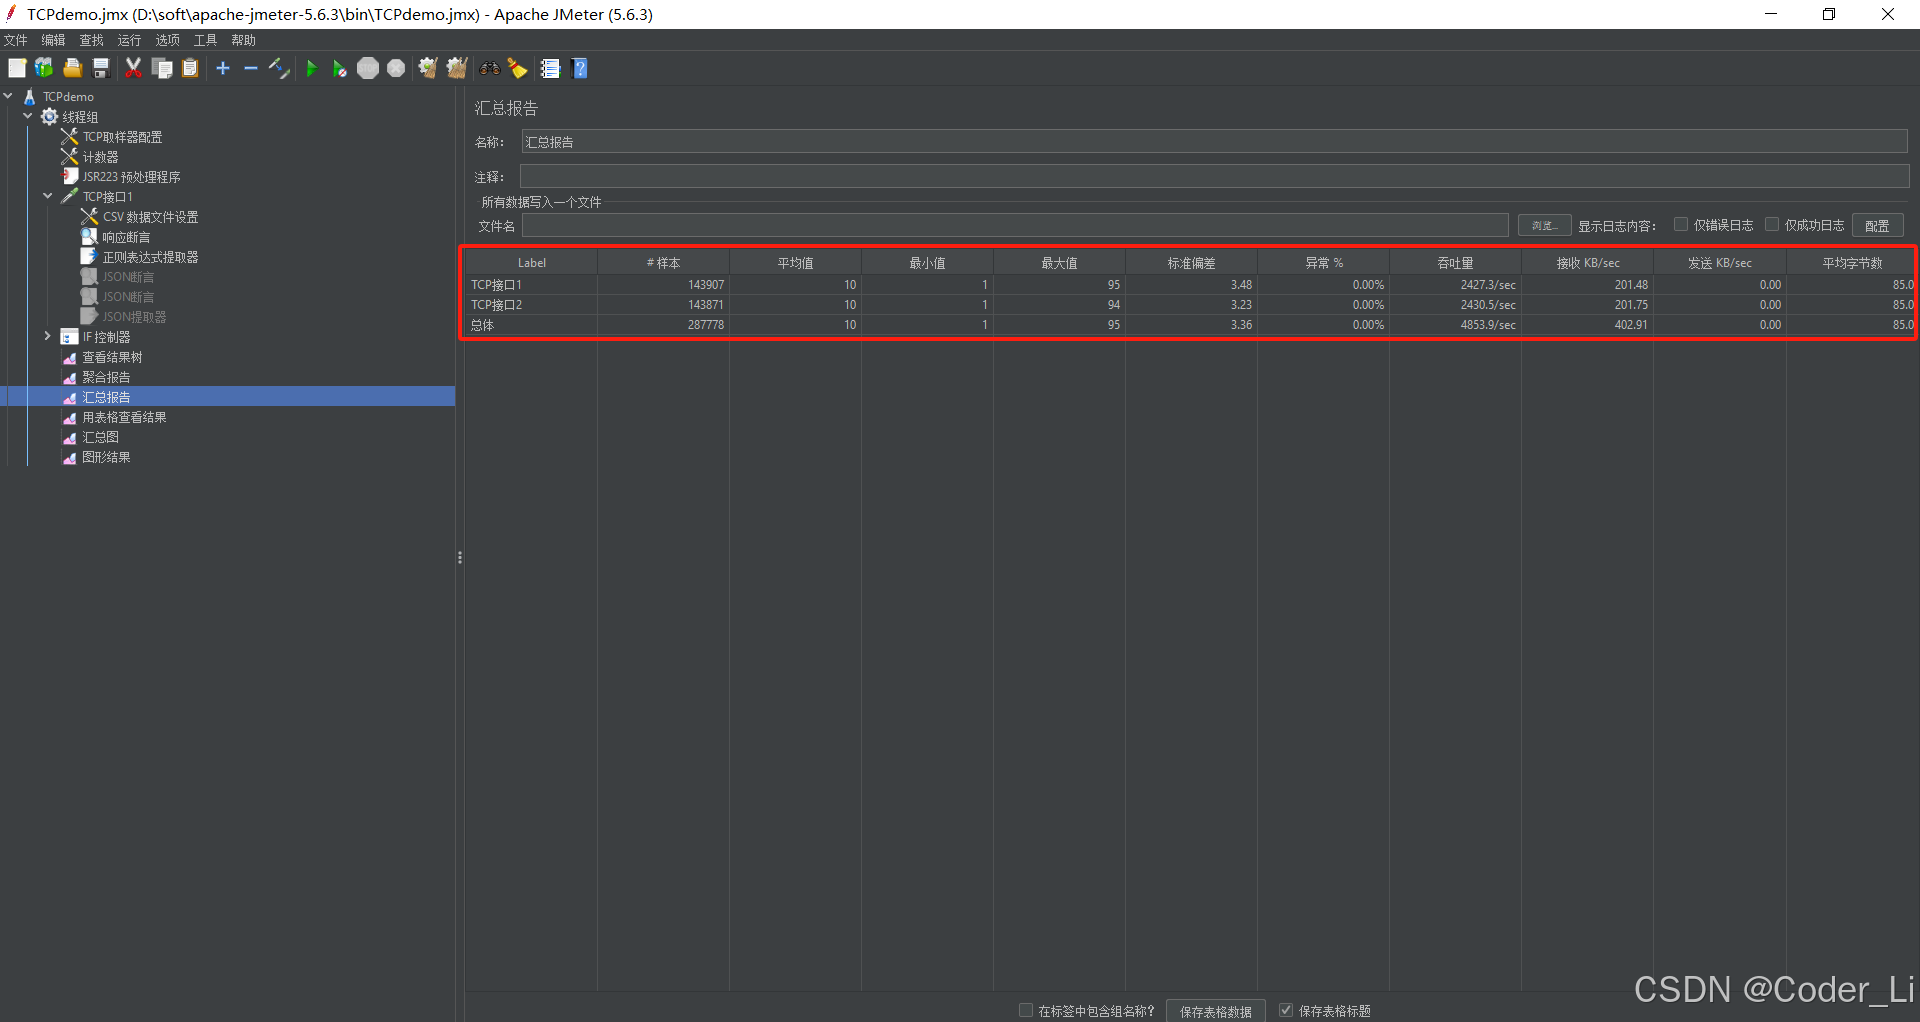Select CSV 数据文件设置 in tree

pos(150,217)
